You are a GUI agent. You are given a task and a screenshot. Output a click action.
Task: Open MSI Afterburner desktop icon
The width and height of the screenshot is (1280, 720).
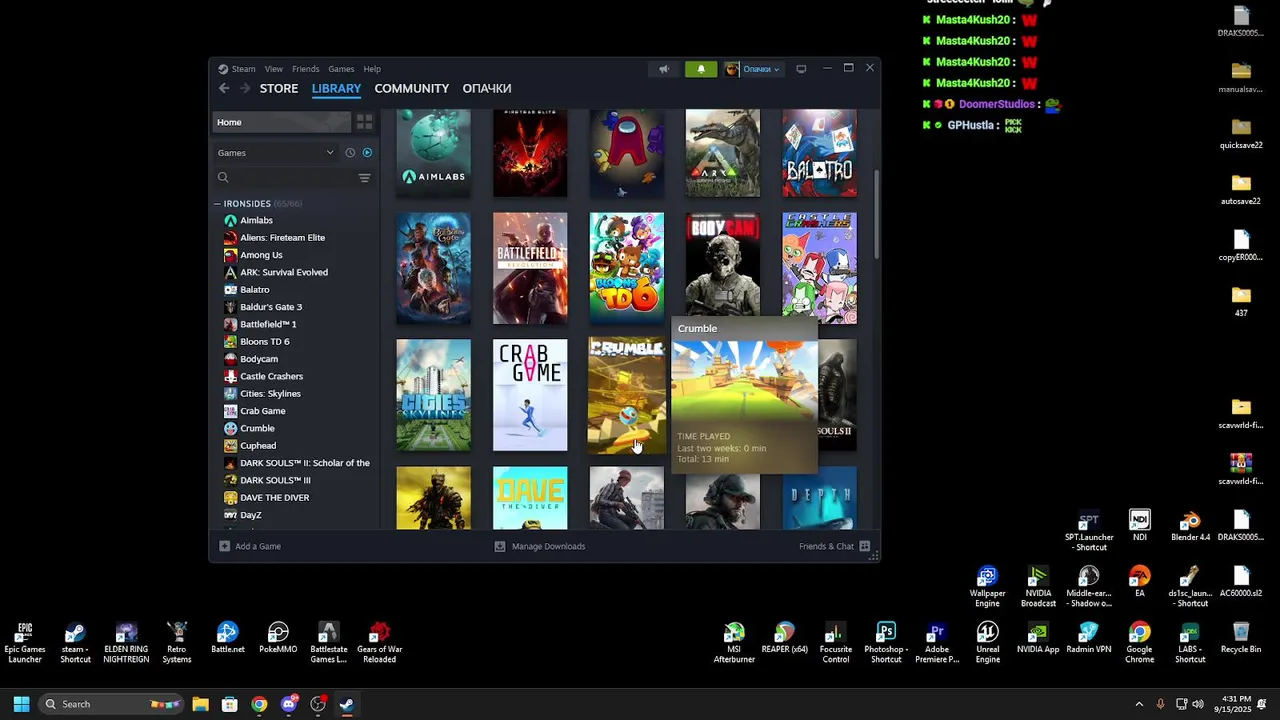pyautogui.click(x=734, y=642)
